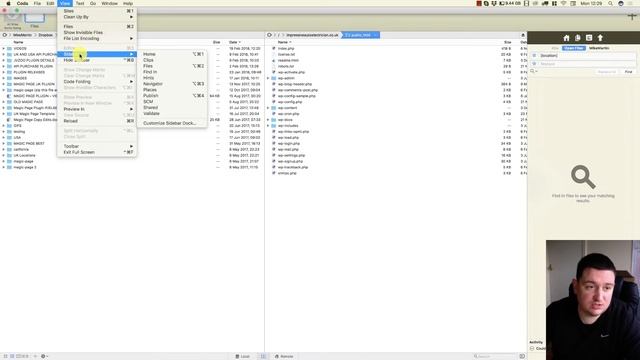Open the Window menu
Viewport: 640px width, 360px height.
(x=109, y=3)
